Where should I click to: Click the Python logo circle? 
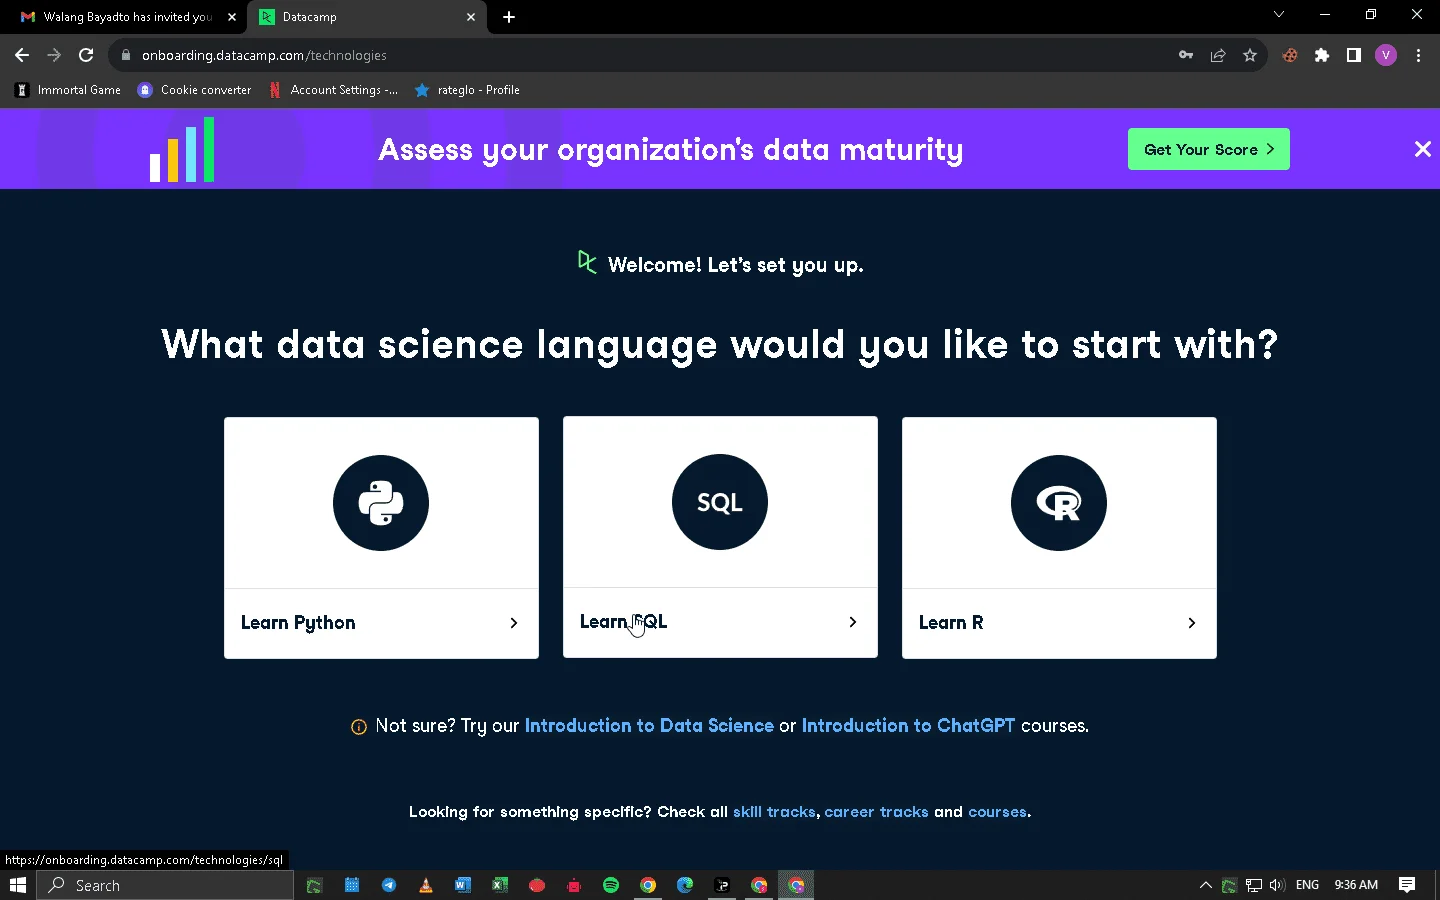pos(381,503)
